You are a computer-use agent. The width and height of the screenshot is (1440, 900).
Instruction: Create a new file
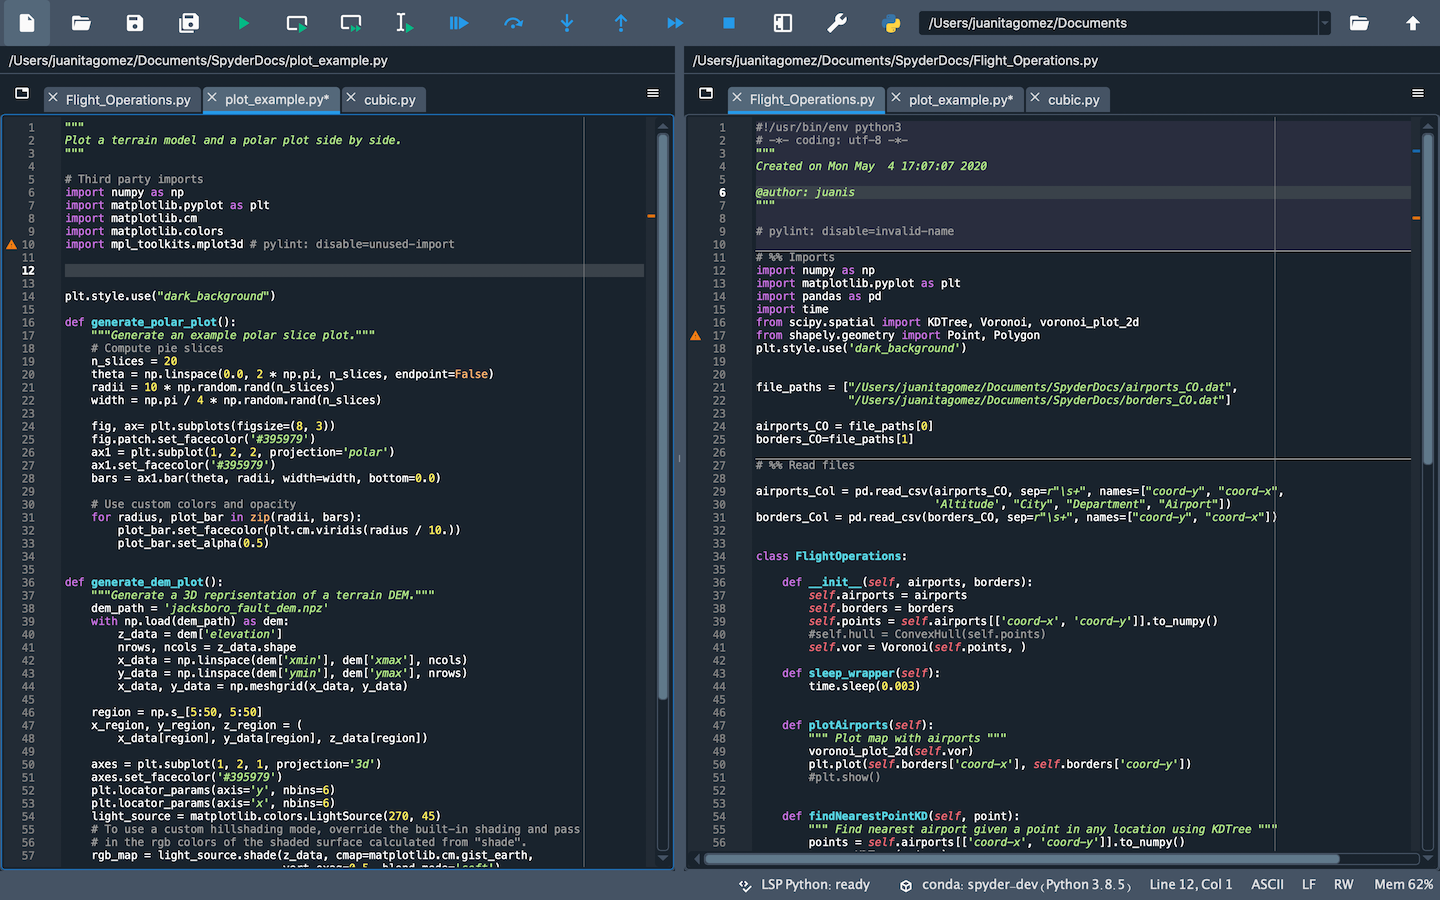pyautogui.click(x=26, y=22)
